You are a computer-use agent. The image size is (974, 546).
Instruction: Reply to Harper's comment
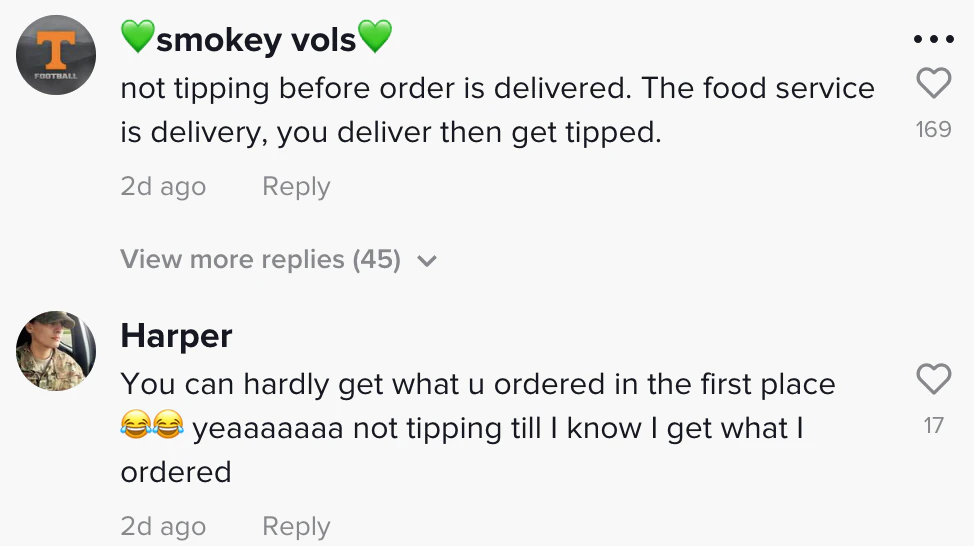[x=295, y=527]
